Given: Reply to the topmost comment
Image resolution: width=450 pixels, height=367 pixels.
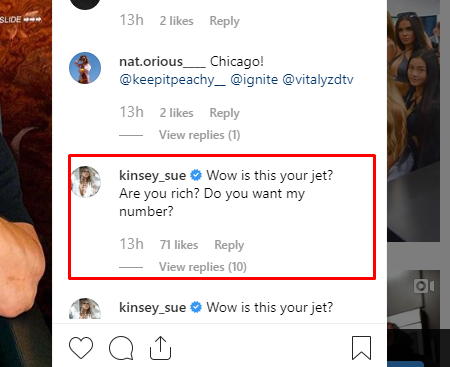Looking at the screenshot, I should tap(224, 21).
